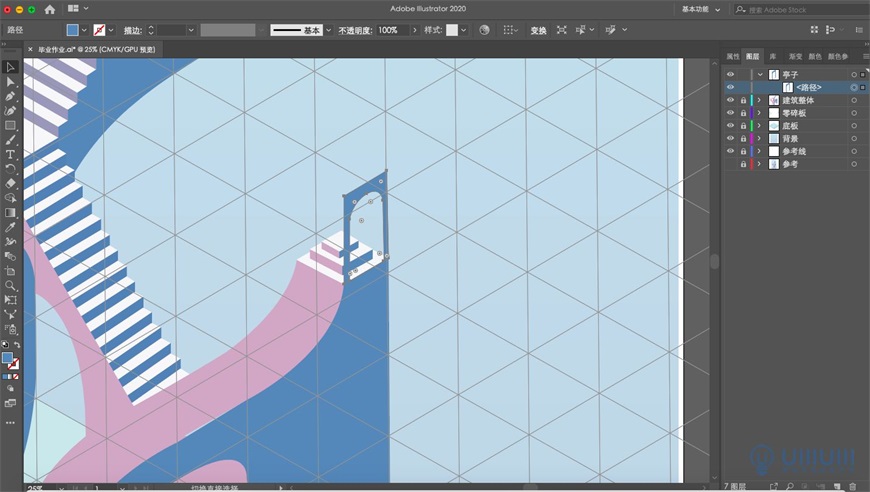The width and height of the screenshot is (870, 492).
Task: Hide the <路径> sublayer
Action: click(x=730, y=87)
